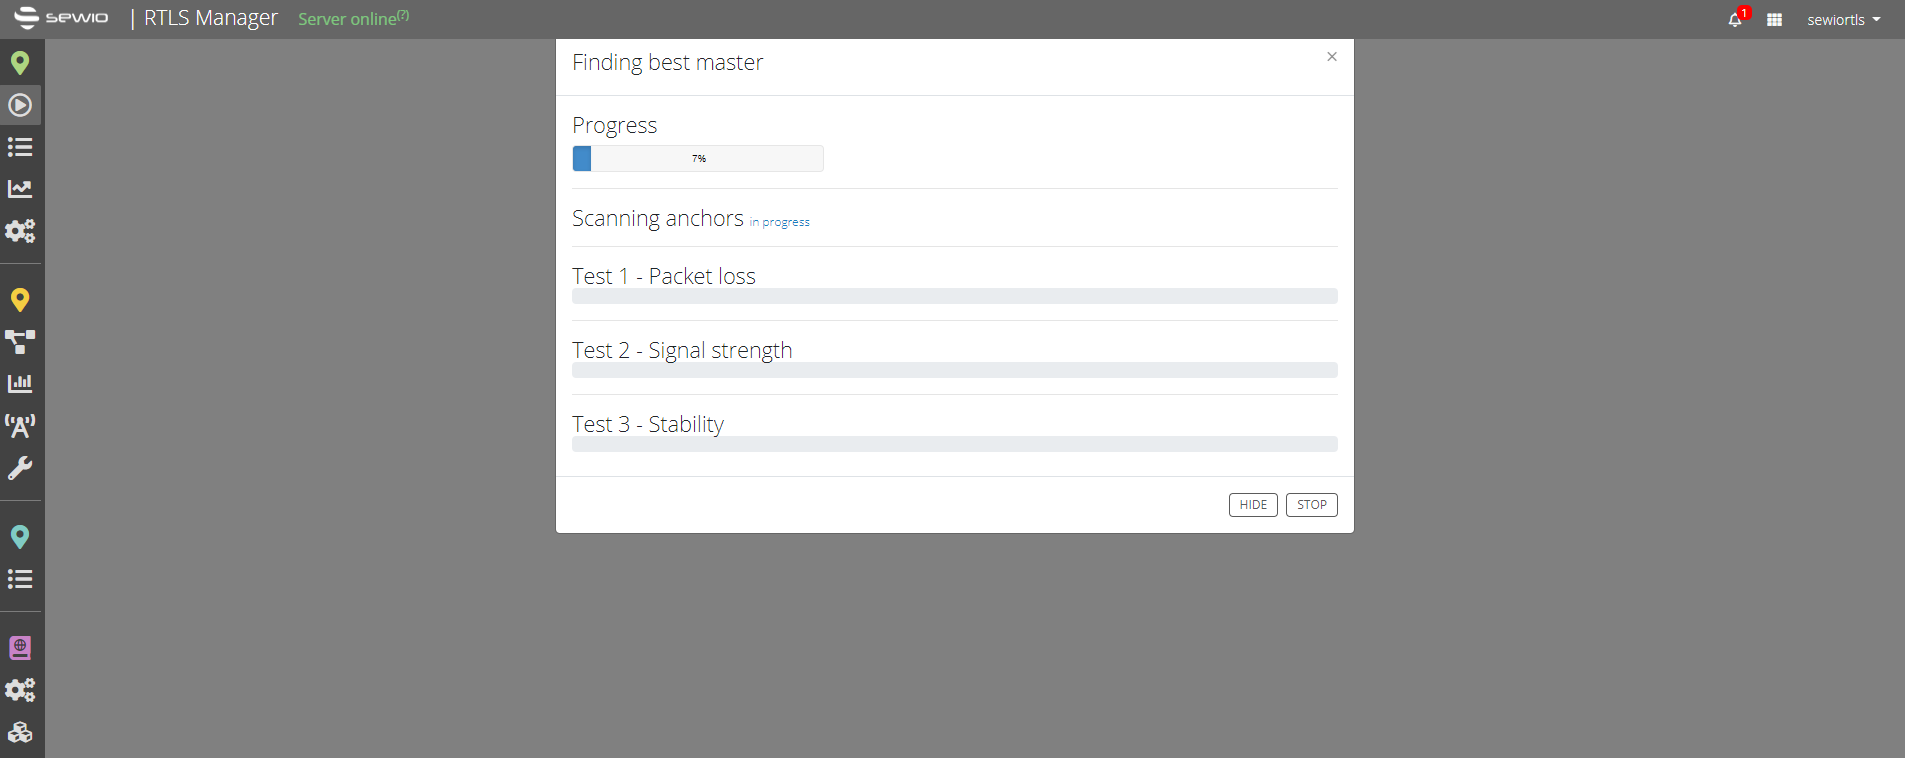1905x758 pixels.
Task: Open the apps grid icon in top bar
Action: [x=1774, y=19]
